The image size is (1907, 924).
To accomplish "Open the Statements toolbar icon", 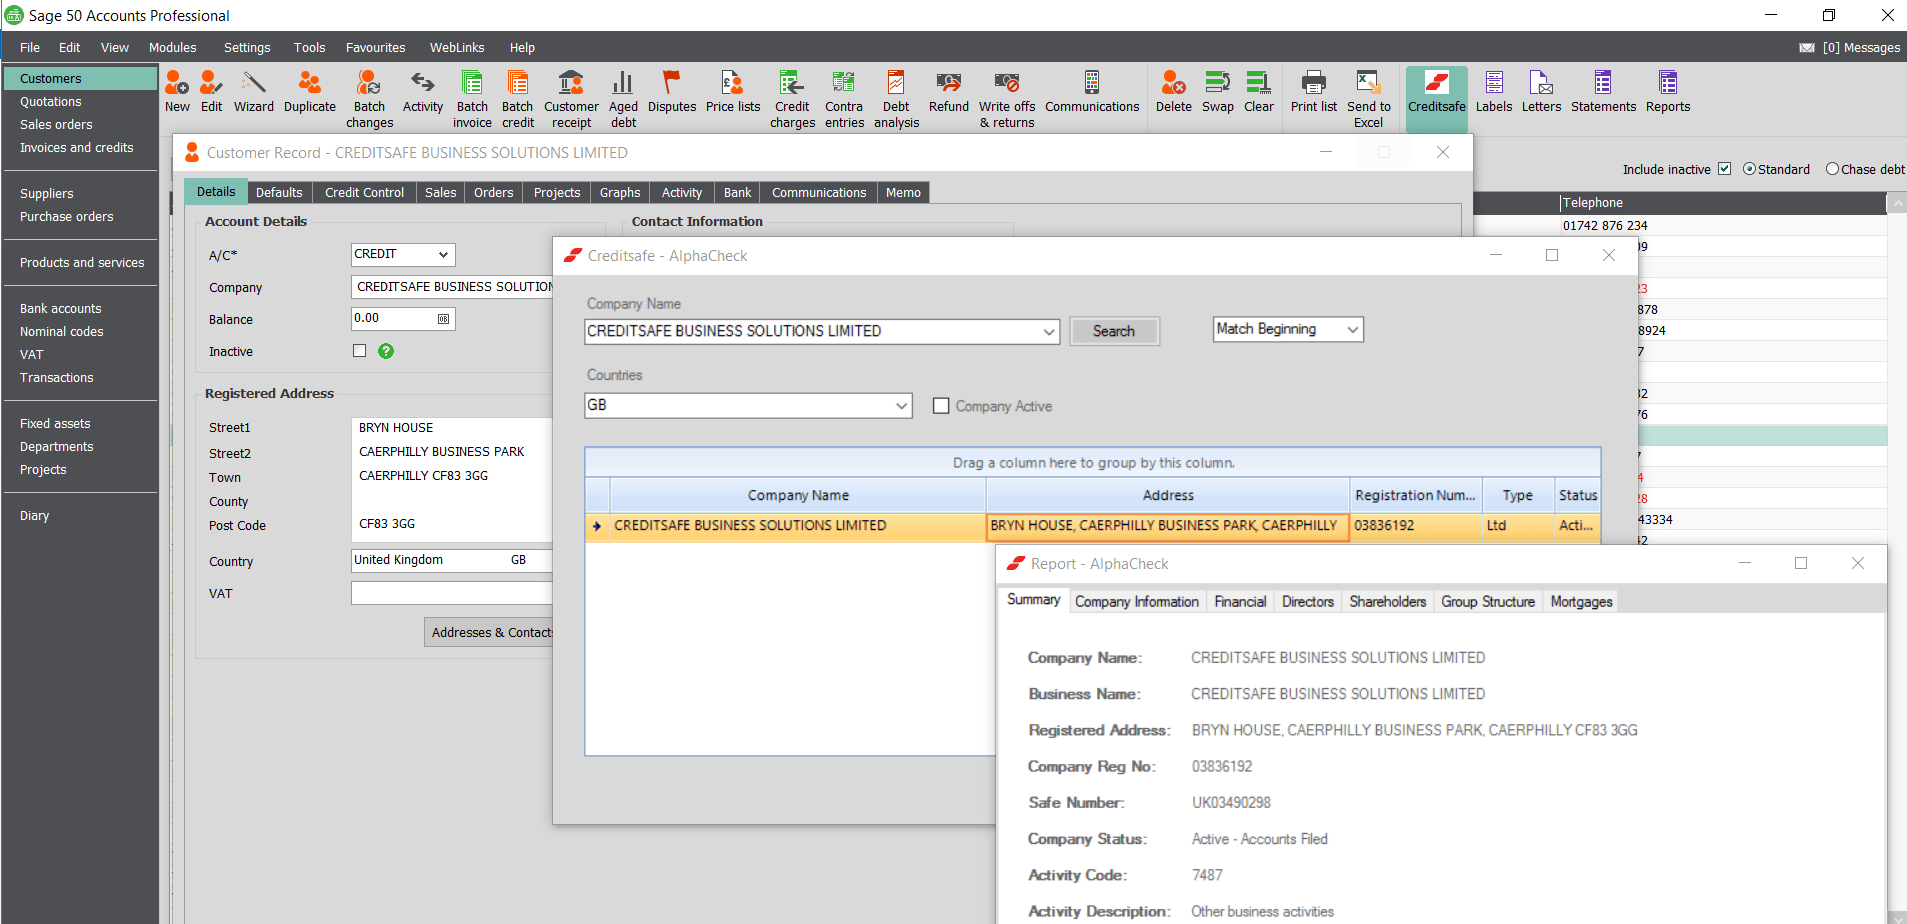I will pos(1604,91).
